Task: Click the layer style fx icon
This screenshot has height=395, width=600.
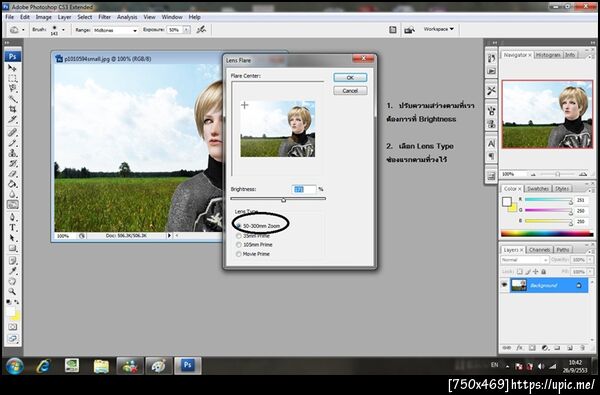Action: click(519, 348)
